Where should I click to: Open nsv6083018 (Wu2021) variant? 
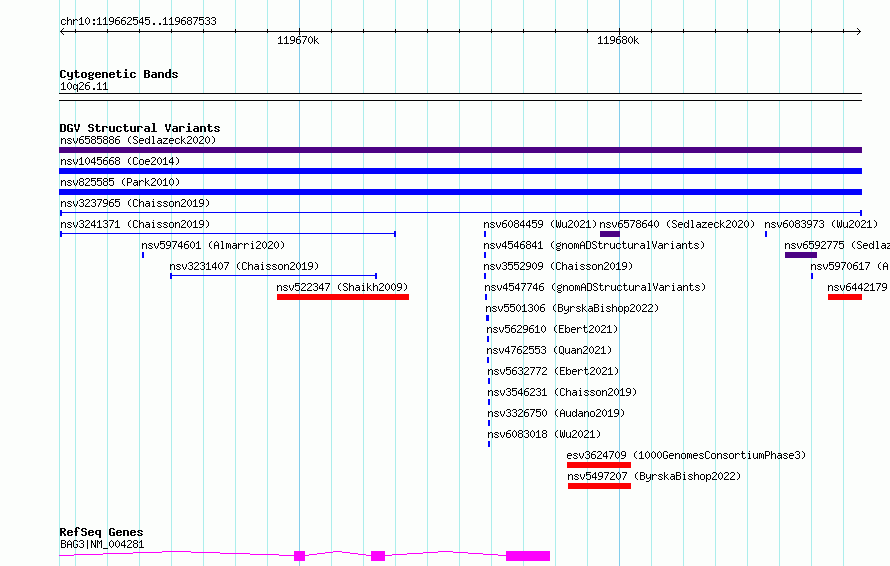pos(544,434)
